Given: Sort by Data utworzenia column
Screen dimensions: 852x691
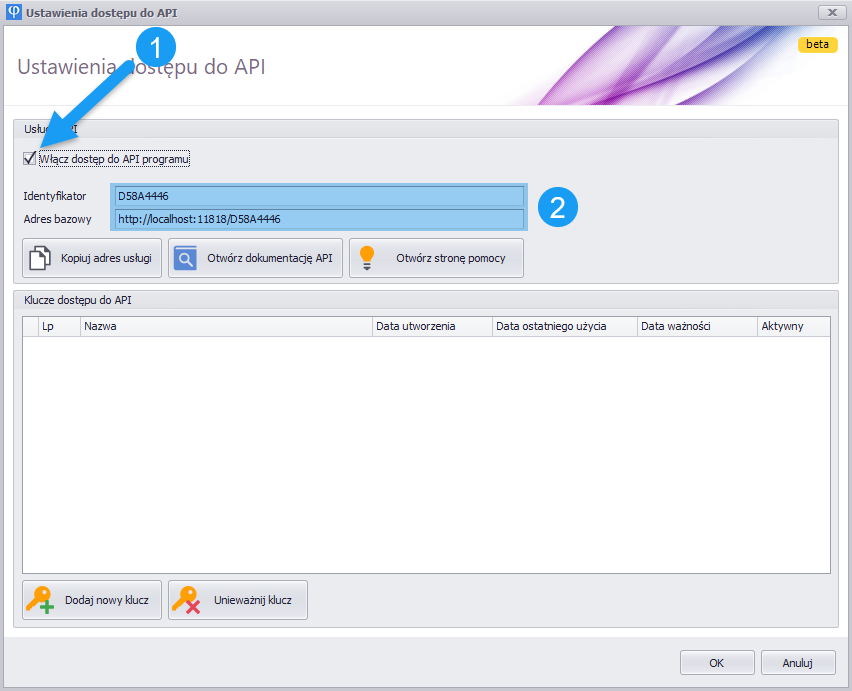Looking at the screenshot, I should (x=432, y=326).
